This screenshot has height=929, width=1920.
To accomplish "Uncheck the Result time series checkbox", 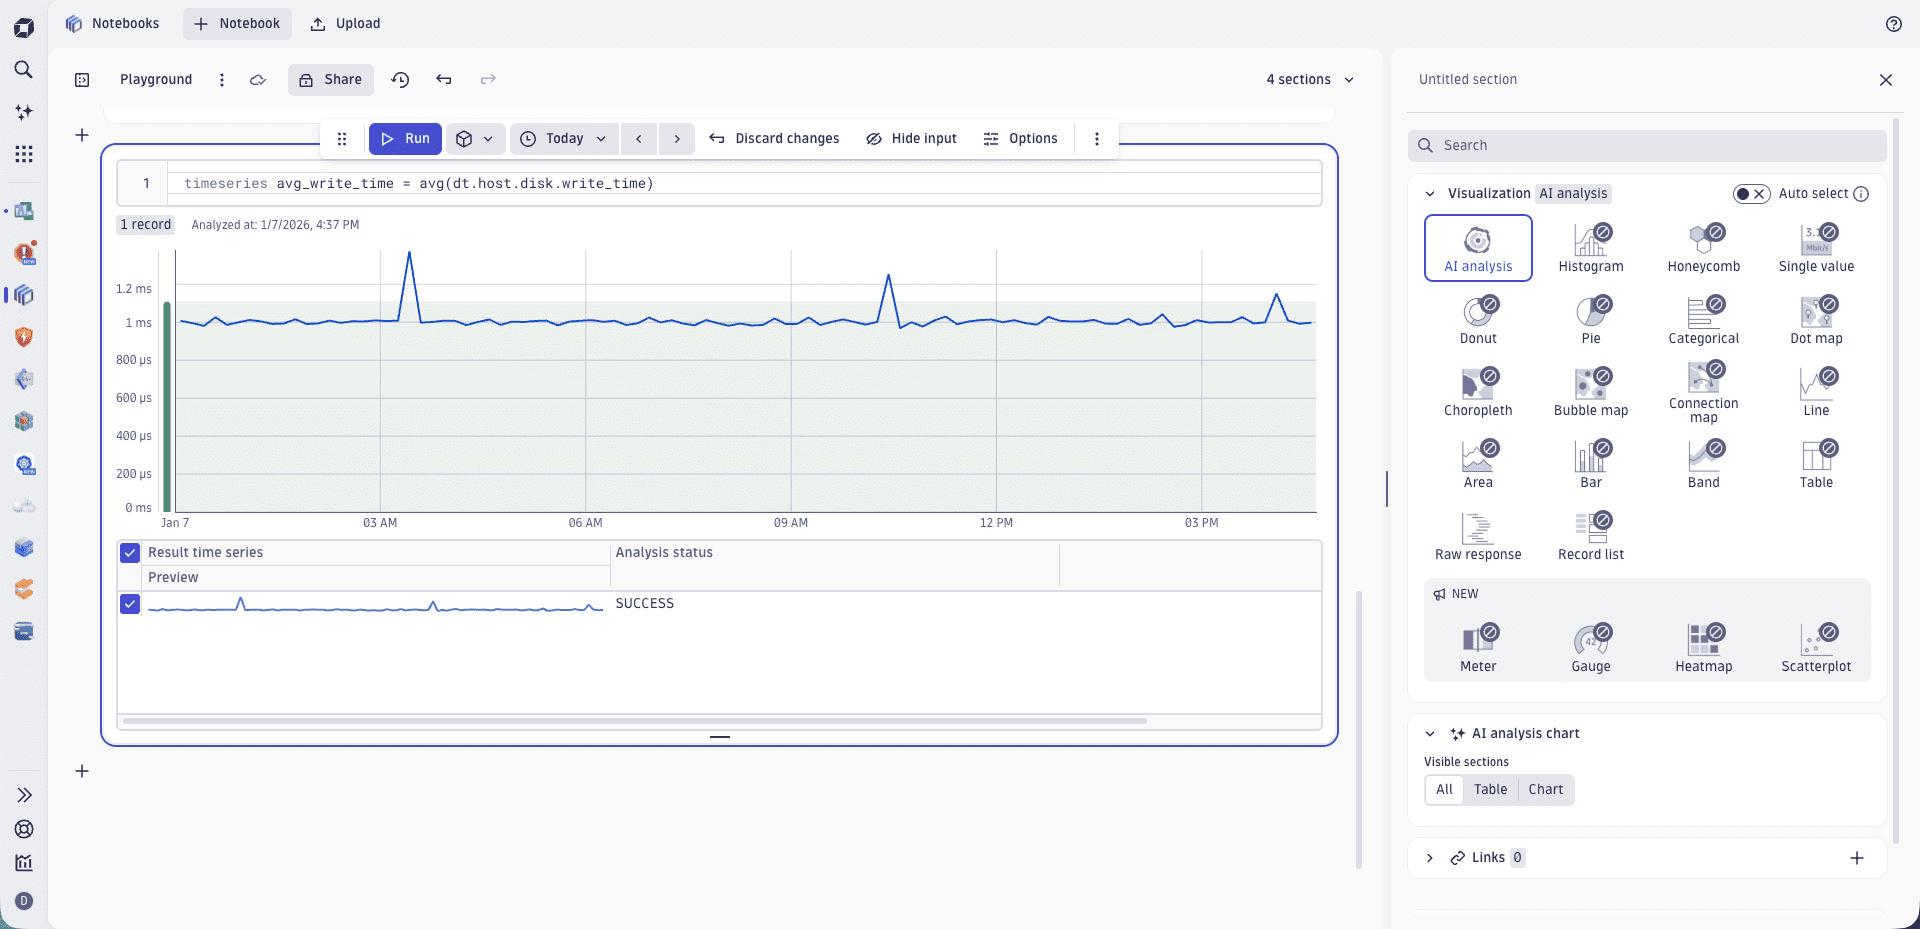I will click(x=130, y=552).
